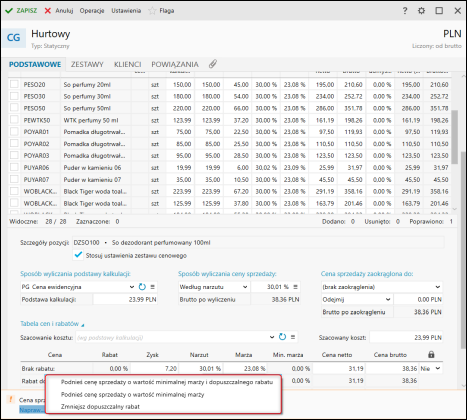Switch to POWIĄZANIA tab

tap(175, 64)
